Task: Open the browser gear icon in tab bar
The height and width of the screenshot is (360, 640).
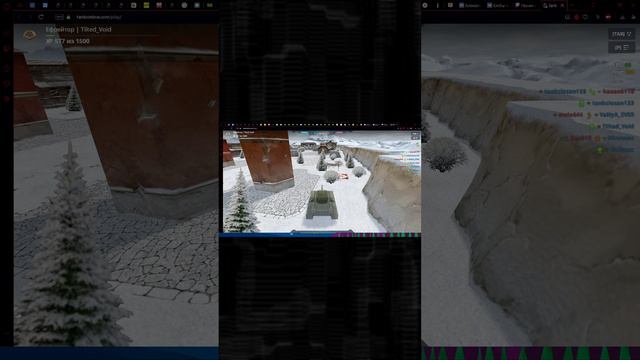Action: (x=425, y=5)
